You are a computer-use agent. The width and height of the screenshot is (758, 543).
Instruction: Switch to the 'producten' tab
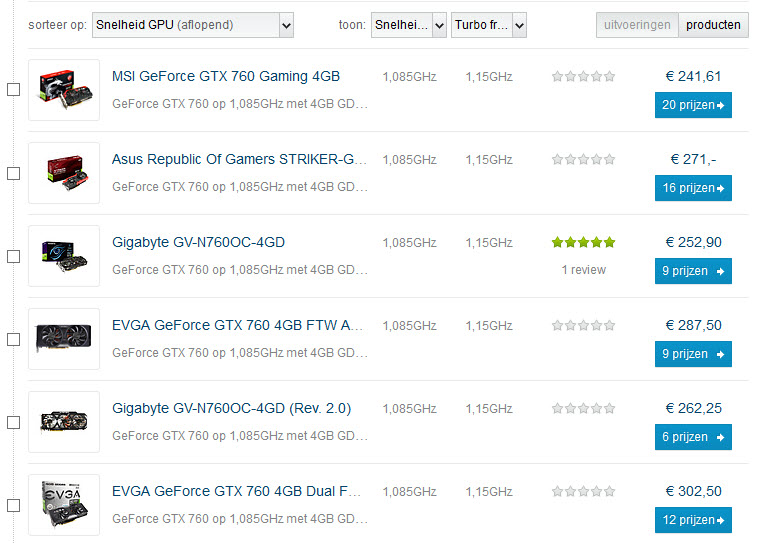(x=713, y=25)
